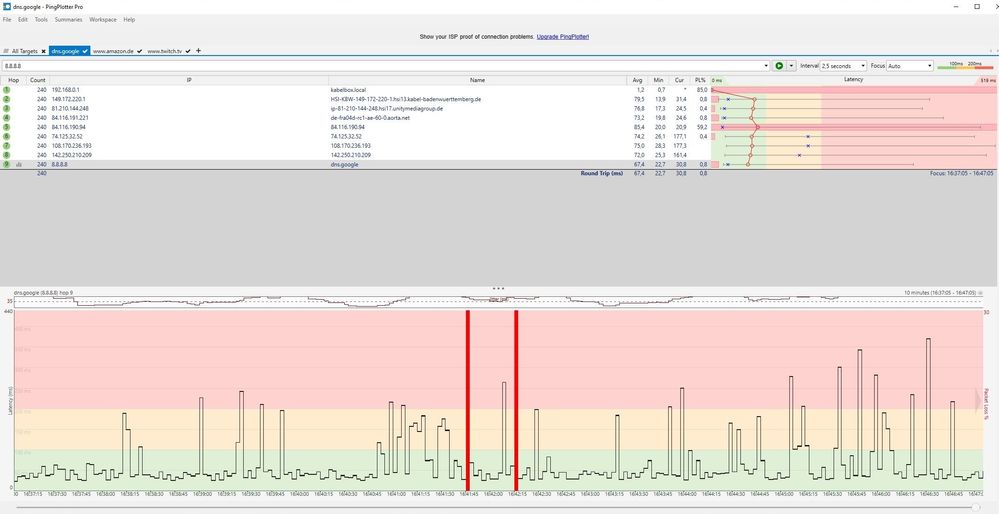Click the 59,2 packet loss value for hop 5

tap(701, 127)
